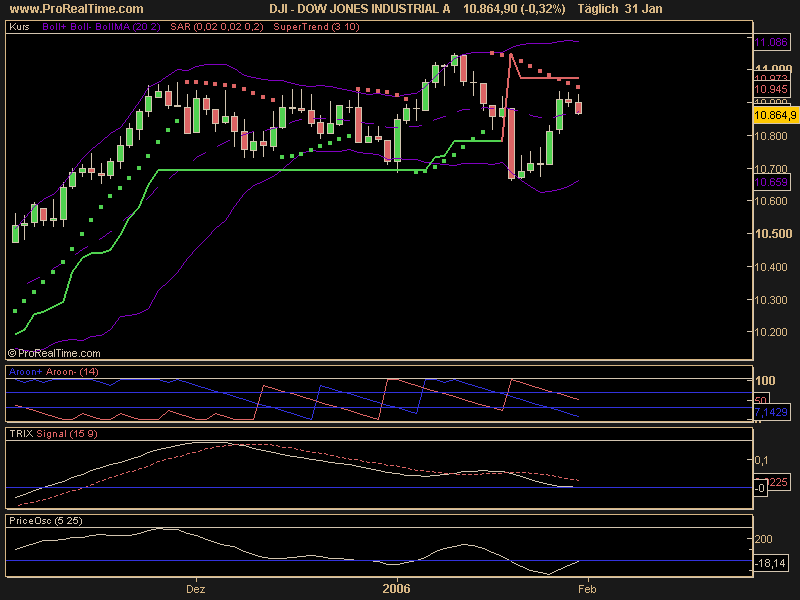The height and width of the screenshot is (600, 800).
Task: Click the www.ProRealTime.com header link
Action: tap(77, 9)
